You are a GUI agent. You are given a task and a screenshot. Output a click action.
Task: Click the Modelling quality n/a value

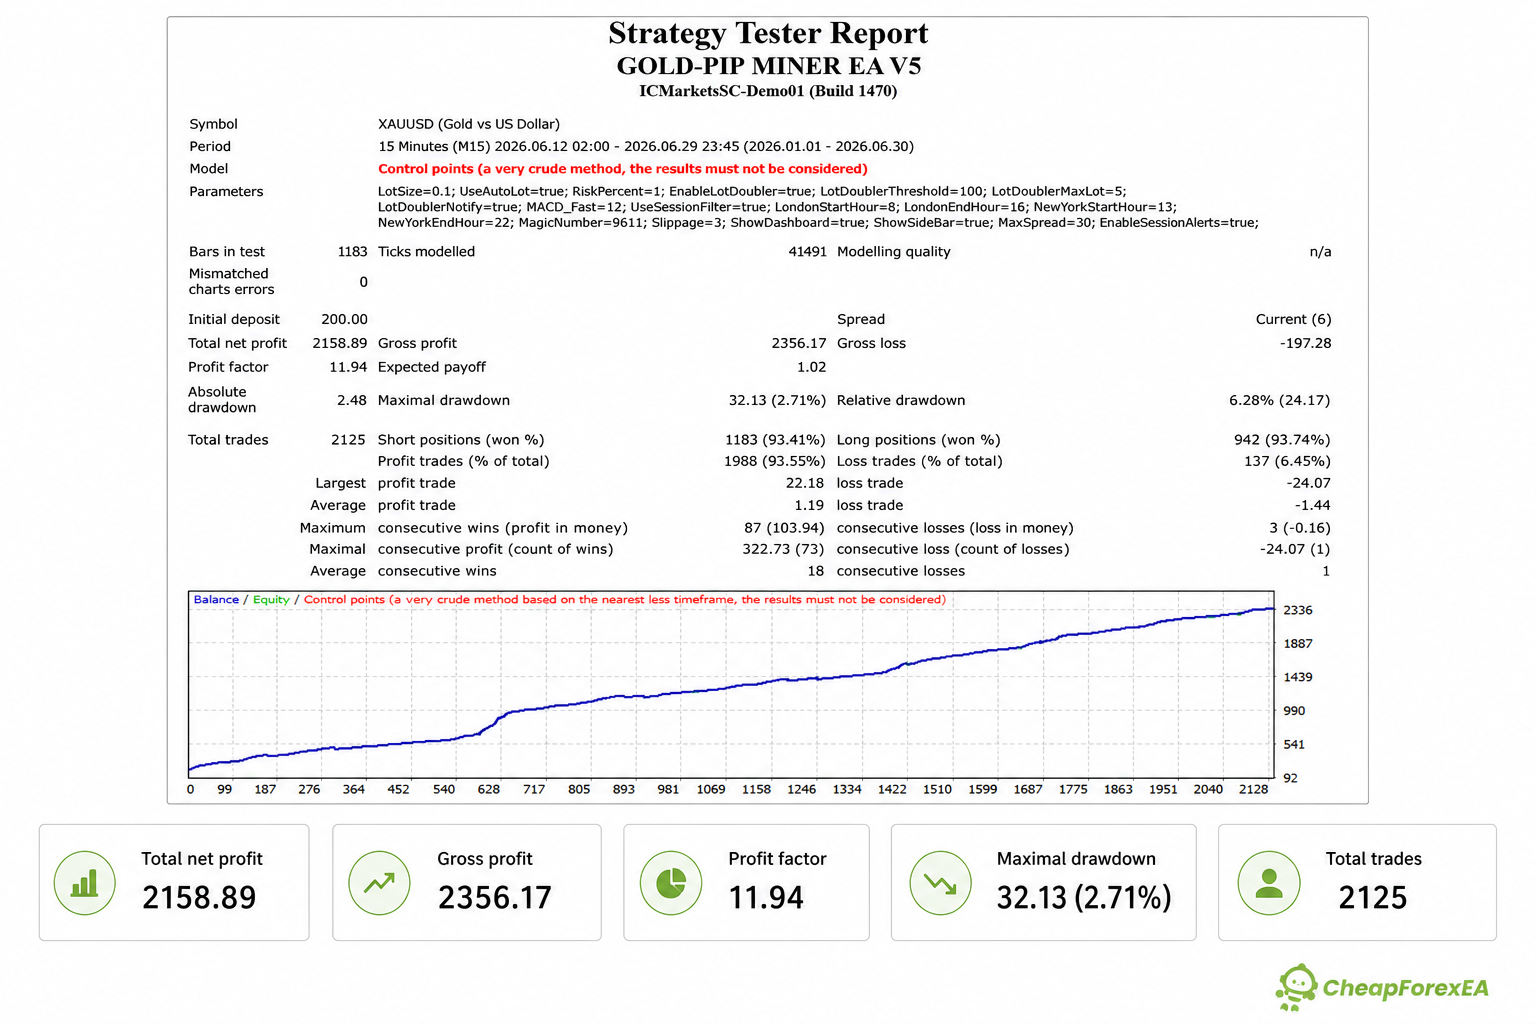[1320, 252]
